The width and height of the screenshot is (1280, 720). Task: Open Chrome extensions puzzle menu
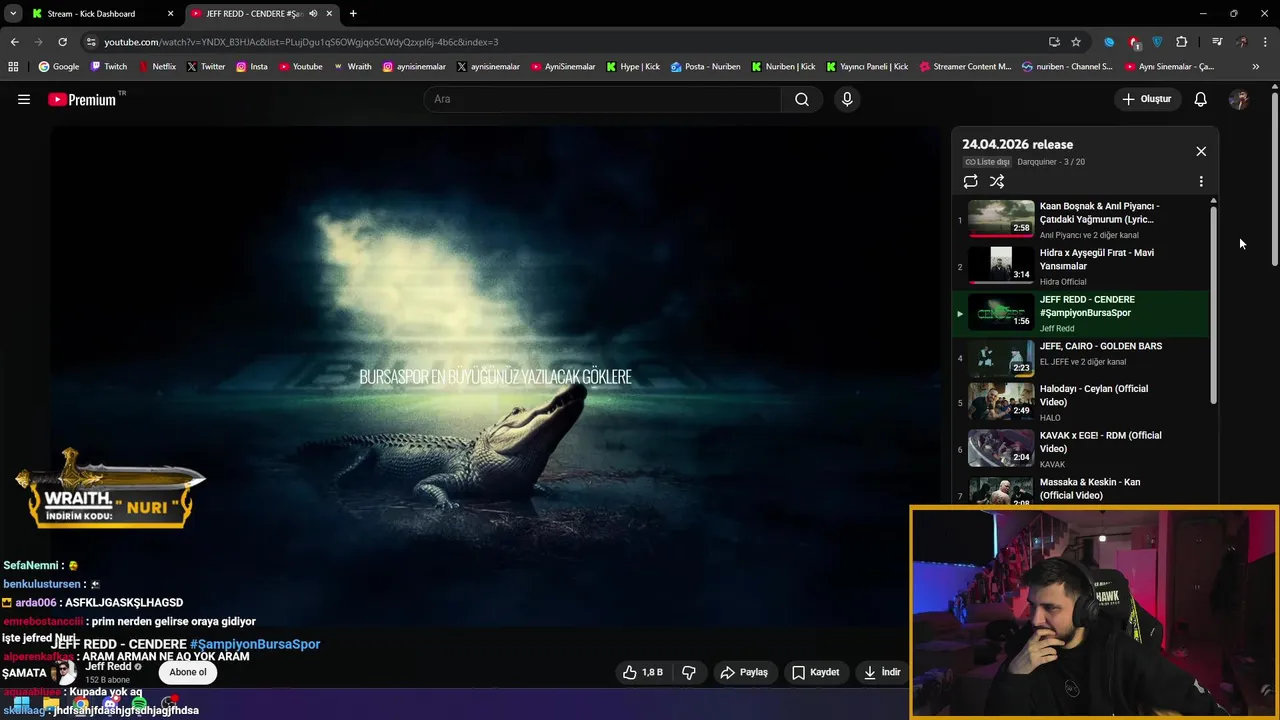[x=1182, y=42]
